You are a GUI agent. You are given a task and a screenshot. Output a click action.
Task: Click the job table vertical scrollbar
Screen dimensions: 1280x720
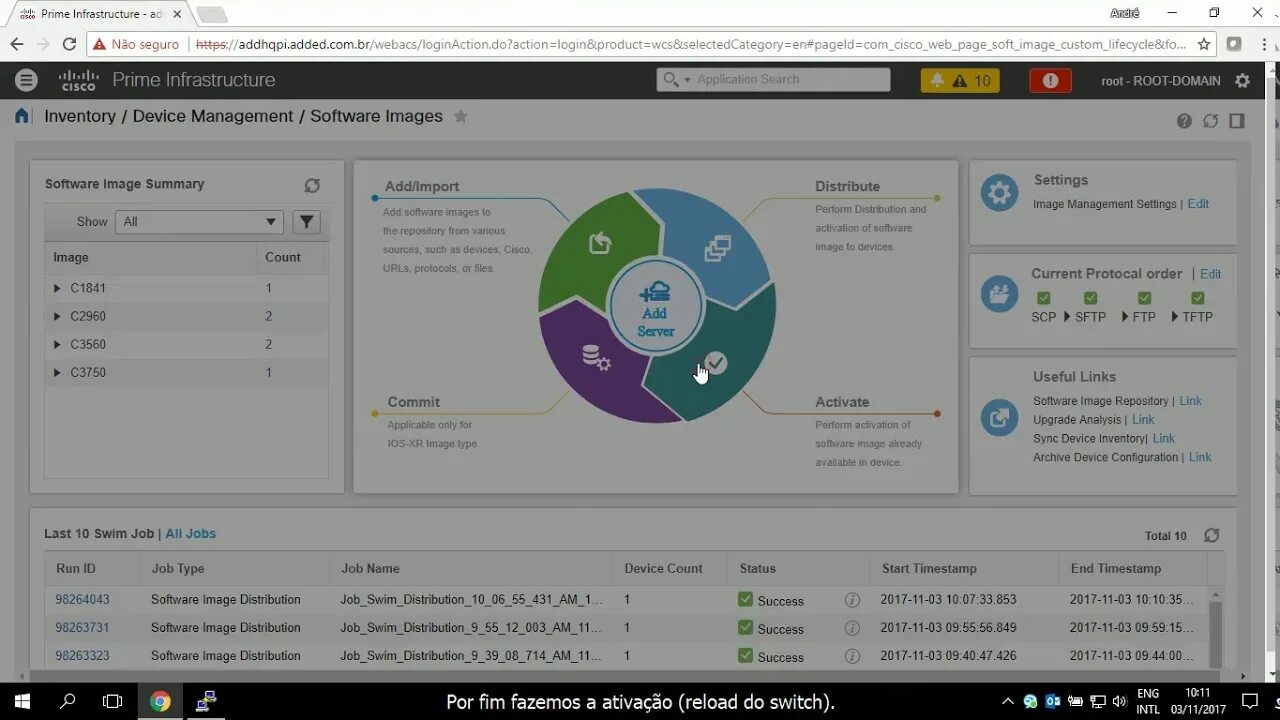(x=1215, y=635)
